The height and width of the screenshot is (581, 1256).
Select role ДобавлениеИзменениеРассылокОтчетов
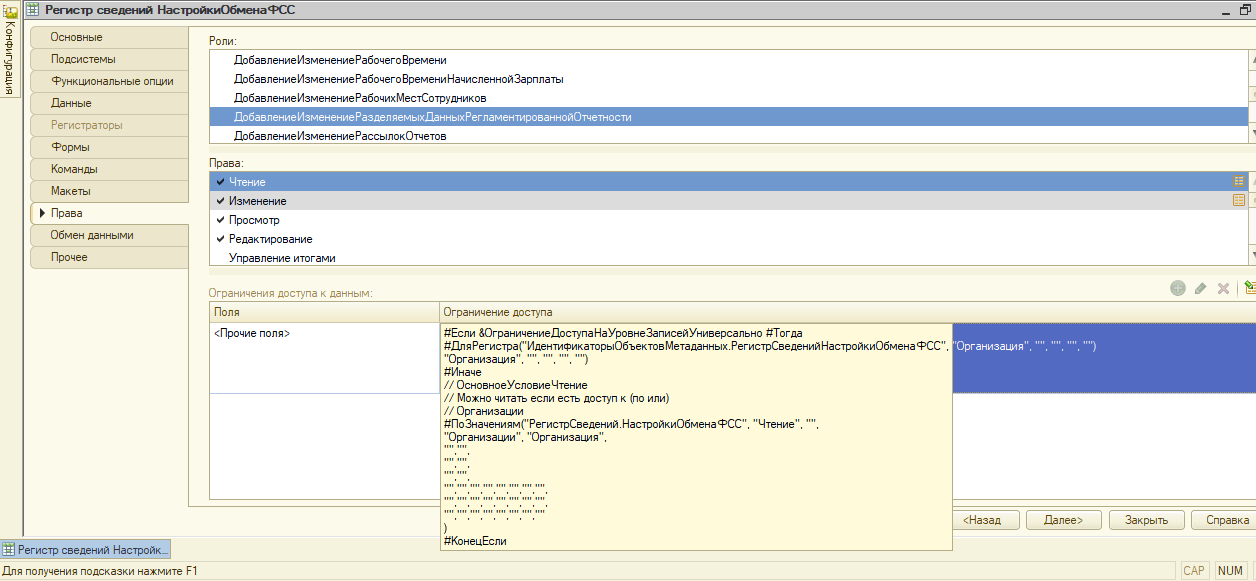[340, 136]
